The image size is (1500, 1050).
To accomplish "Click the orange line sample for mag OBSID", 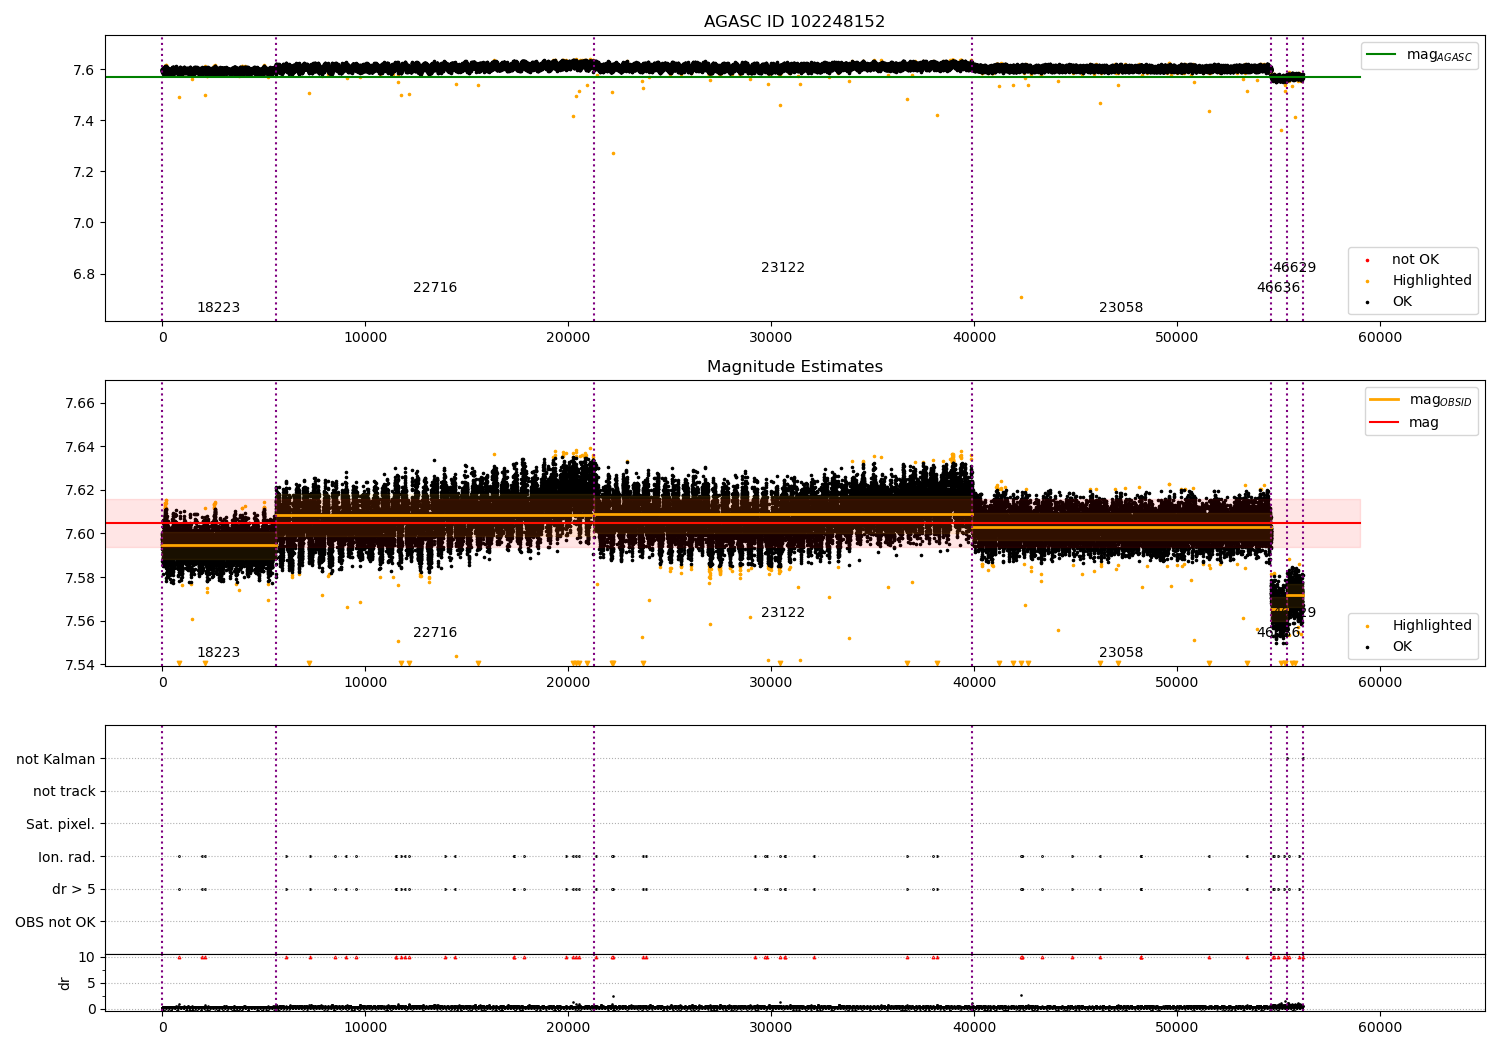I will tap(1385, 400).
